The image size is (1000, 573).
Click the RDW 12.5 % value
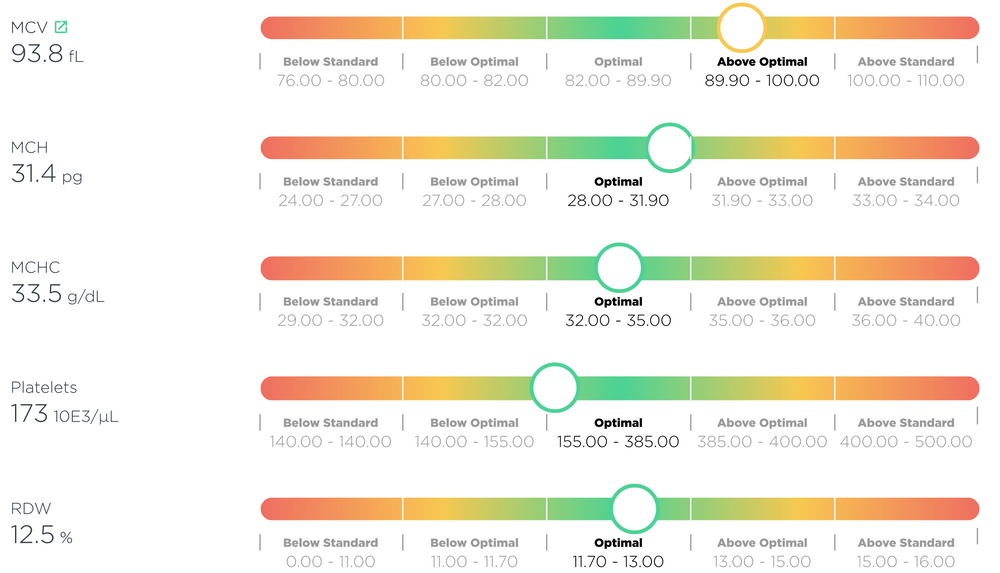click(x=42, y=536)
